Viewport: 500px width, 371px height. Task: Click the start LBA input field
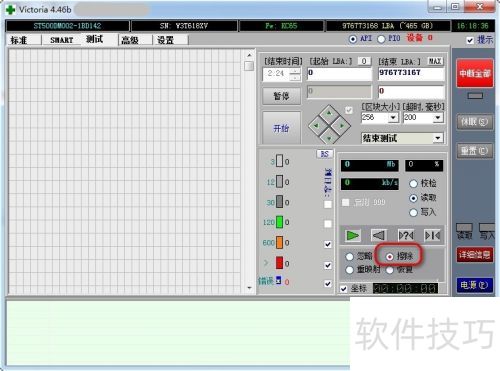point(339,74)
